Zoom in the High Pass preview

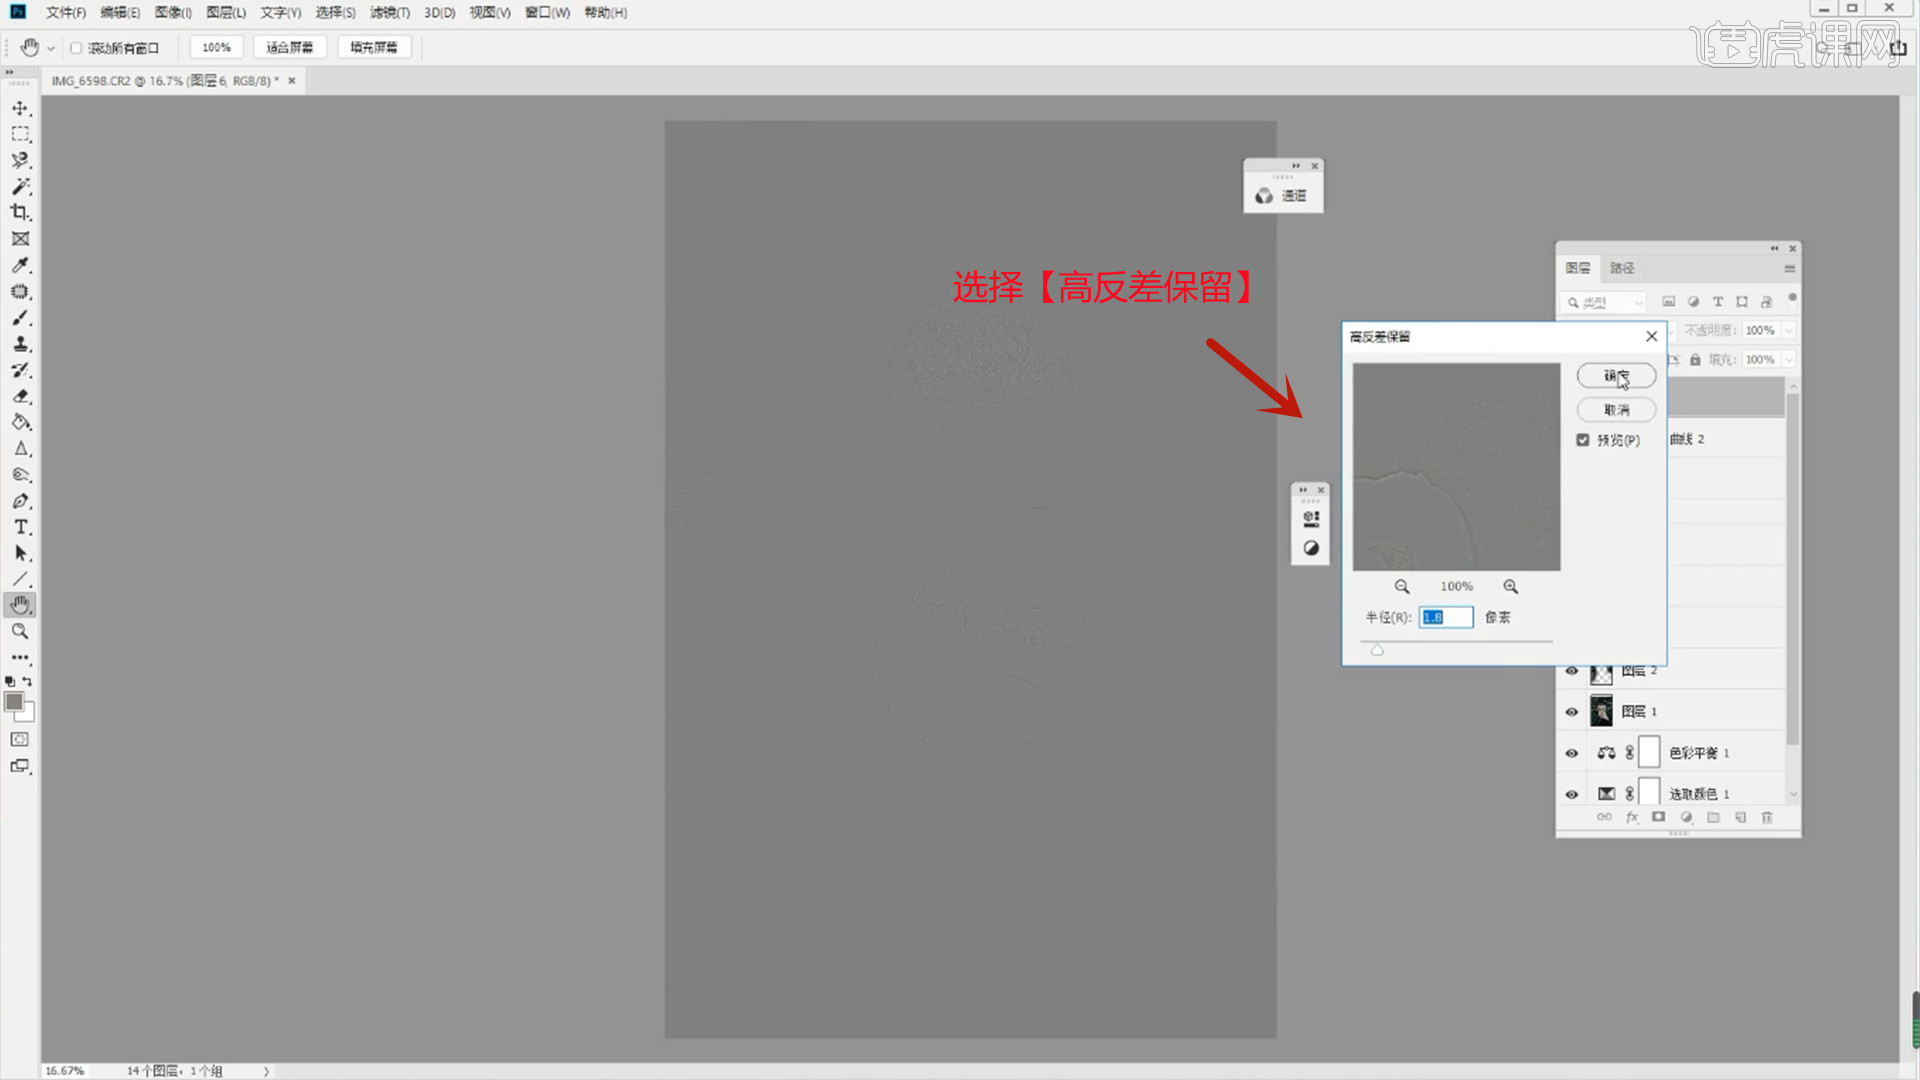[1510, 587]
